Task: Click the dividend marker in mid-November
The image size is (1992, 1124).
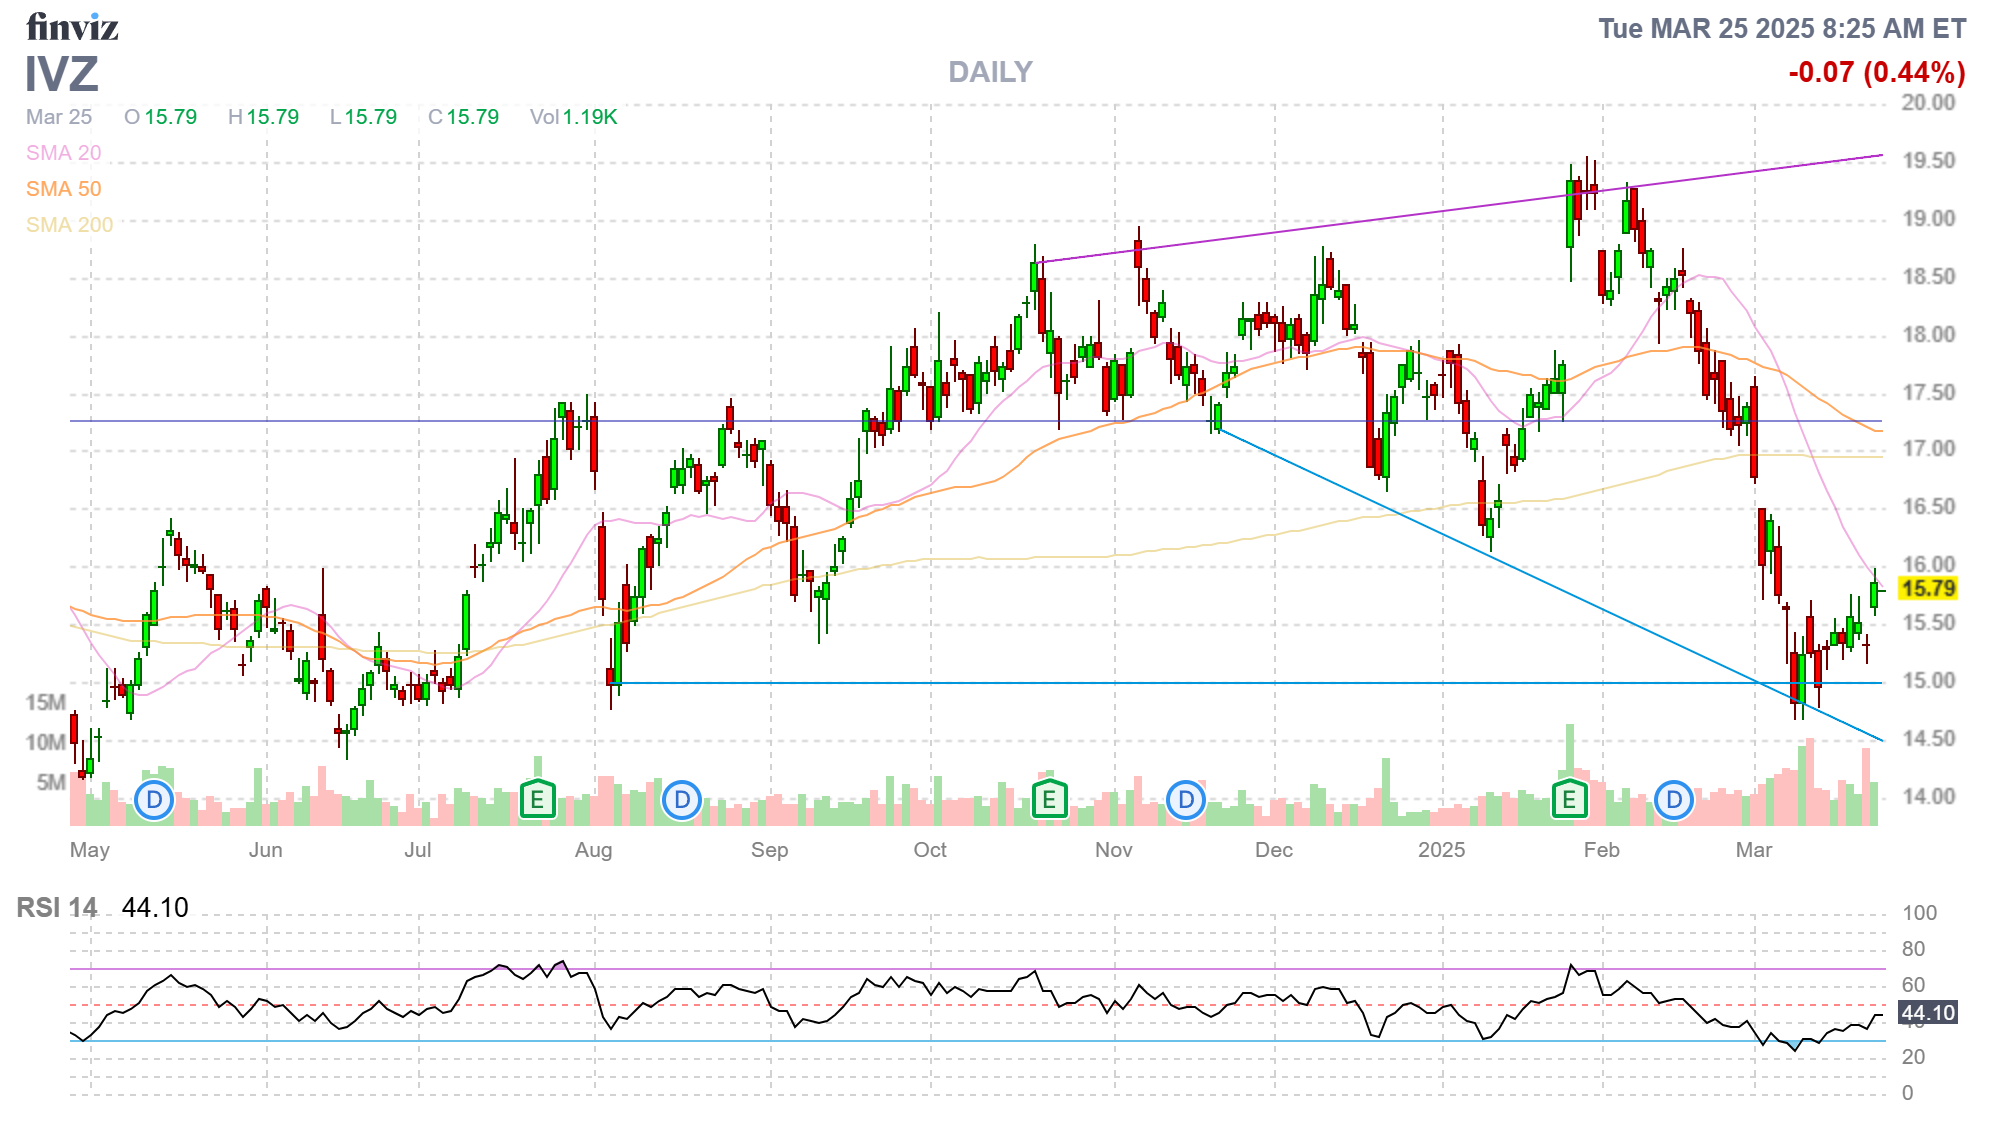Action: 1186,800
